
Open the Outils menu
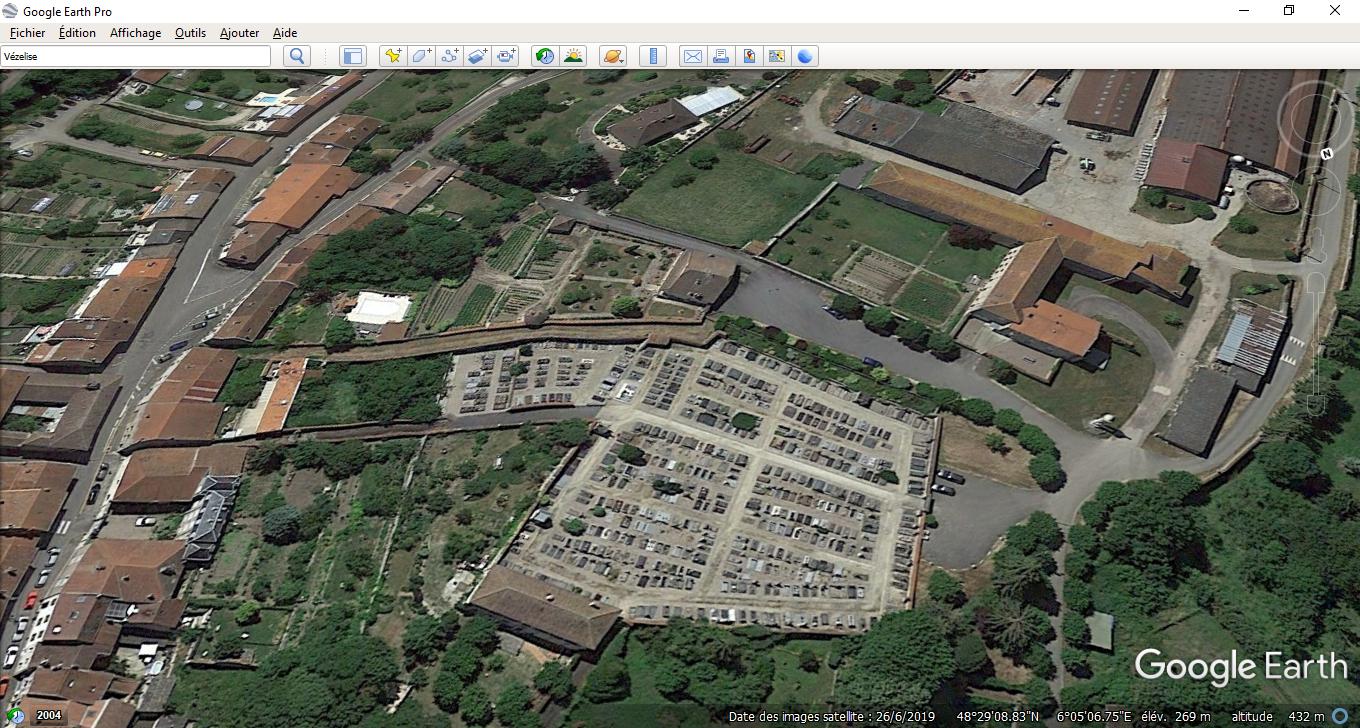pos(190,33)
